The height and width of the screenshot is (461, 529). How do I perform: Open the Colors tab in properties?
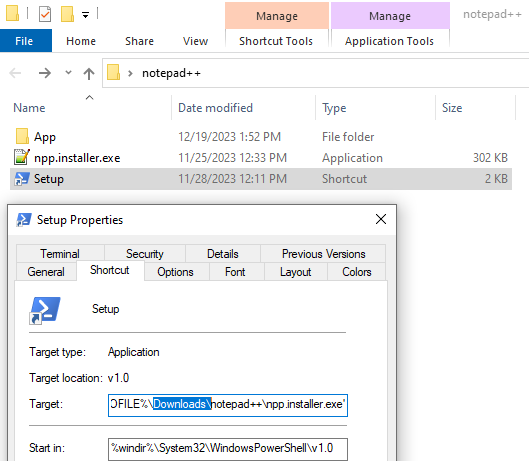click(357, 272)
